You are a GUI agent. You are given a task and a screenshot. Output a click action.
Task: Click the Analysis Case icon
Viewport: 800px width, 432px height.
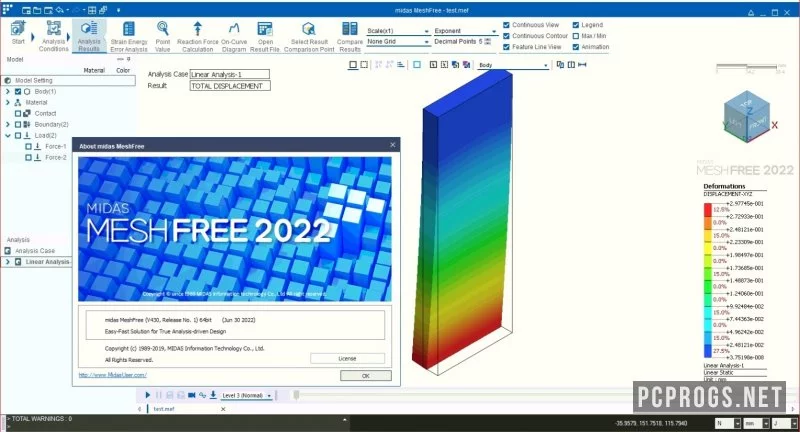tap(8, 251)
